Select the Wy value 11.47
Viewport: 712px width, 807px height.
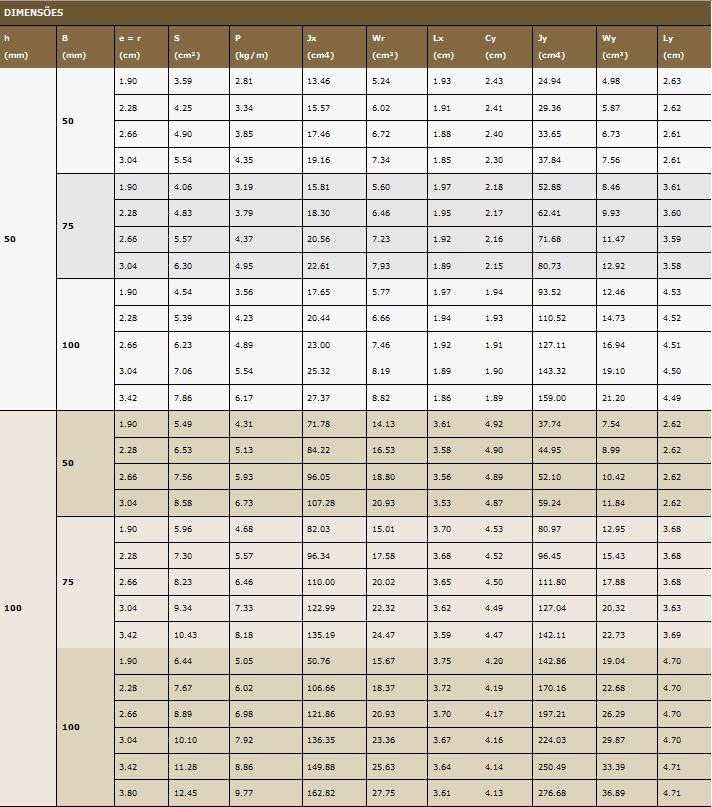pyautogui.click(x=614, y=239)
